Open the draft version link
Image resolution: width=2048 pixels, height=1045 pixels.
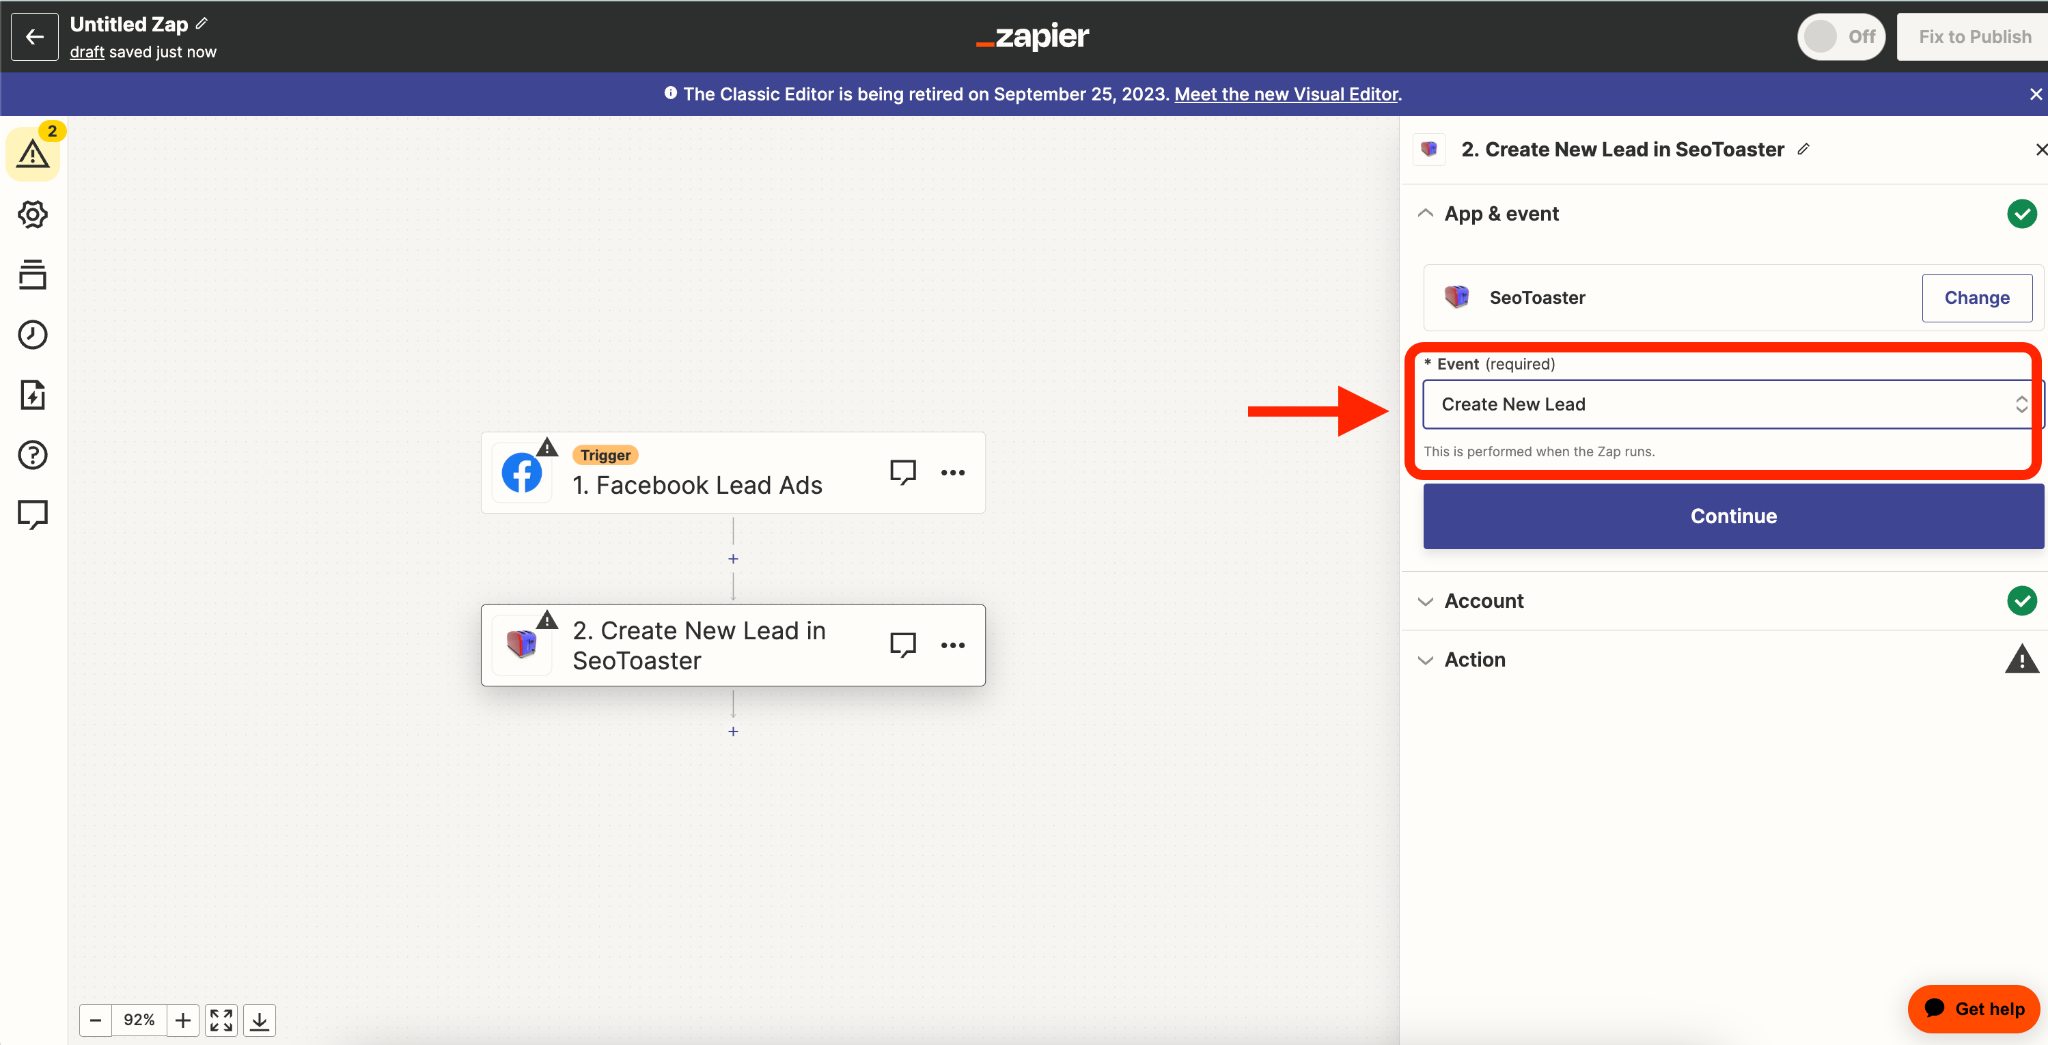click(87, 52)
